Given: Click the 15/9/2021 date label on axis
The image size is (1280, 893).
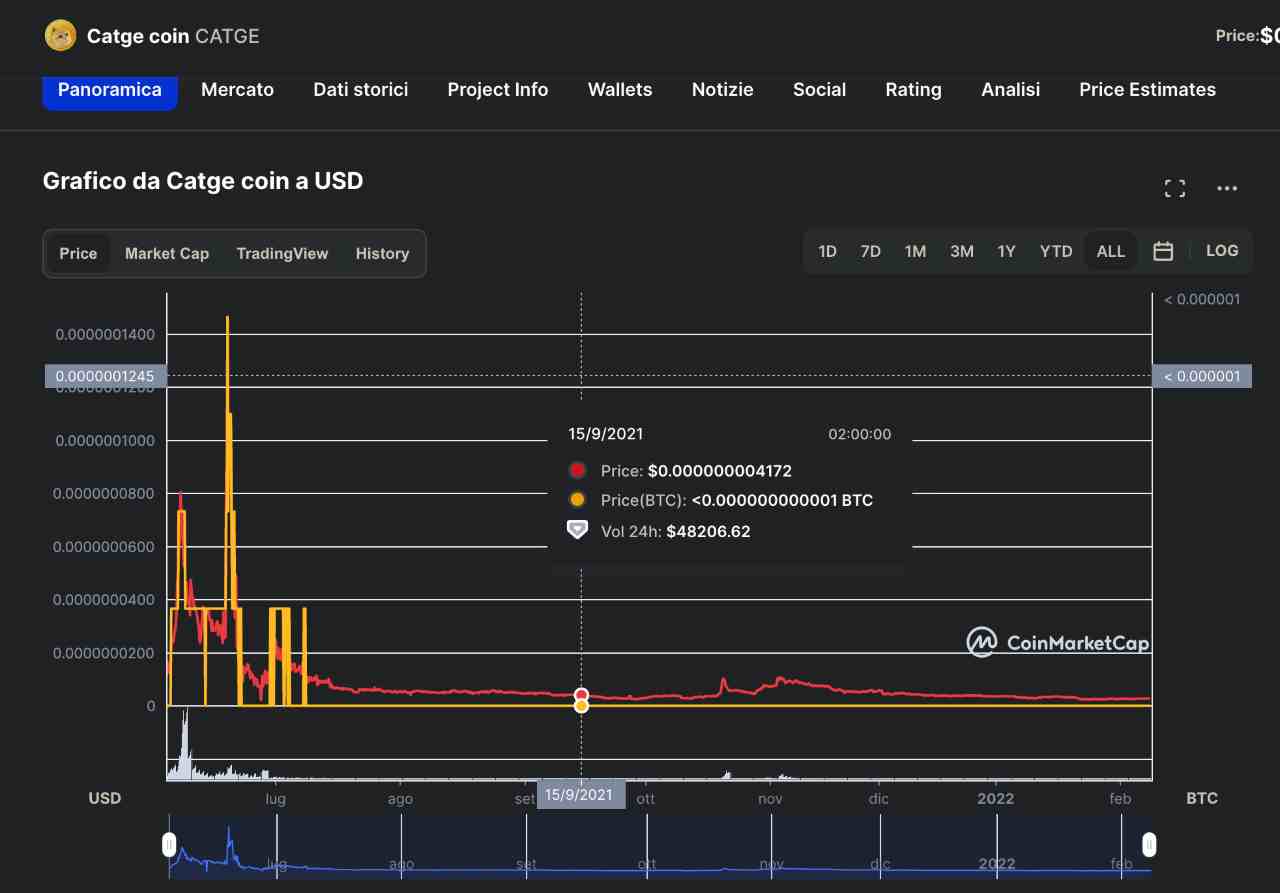Looking at the screenshot, I should pos(582,795).
